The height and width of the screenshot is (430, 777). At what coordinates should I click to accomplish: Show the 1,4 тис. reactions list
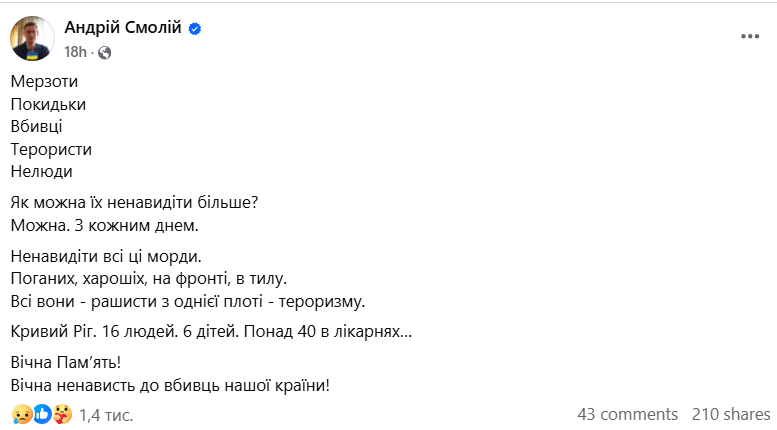pos(105,414)
